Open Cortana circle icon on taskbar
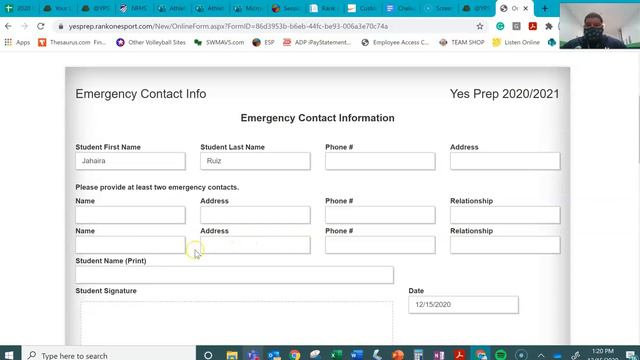The image size is (640, 360). 208,355
